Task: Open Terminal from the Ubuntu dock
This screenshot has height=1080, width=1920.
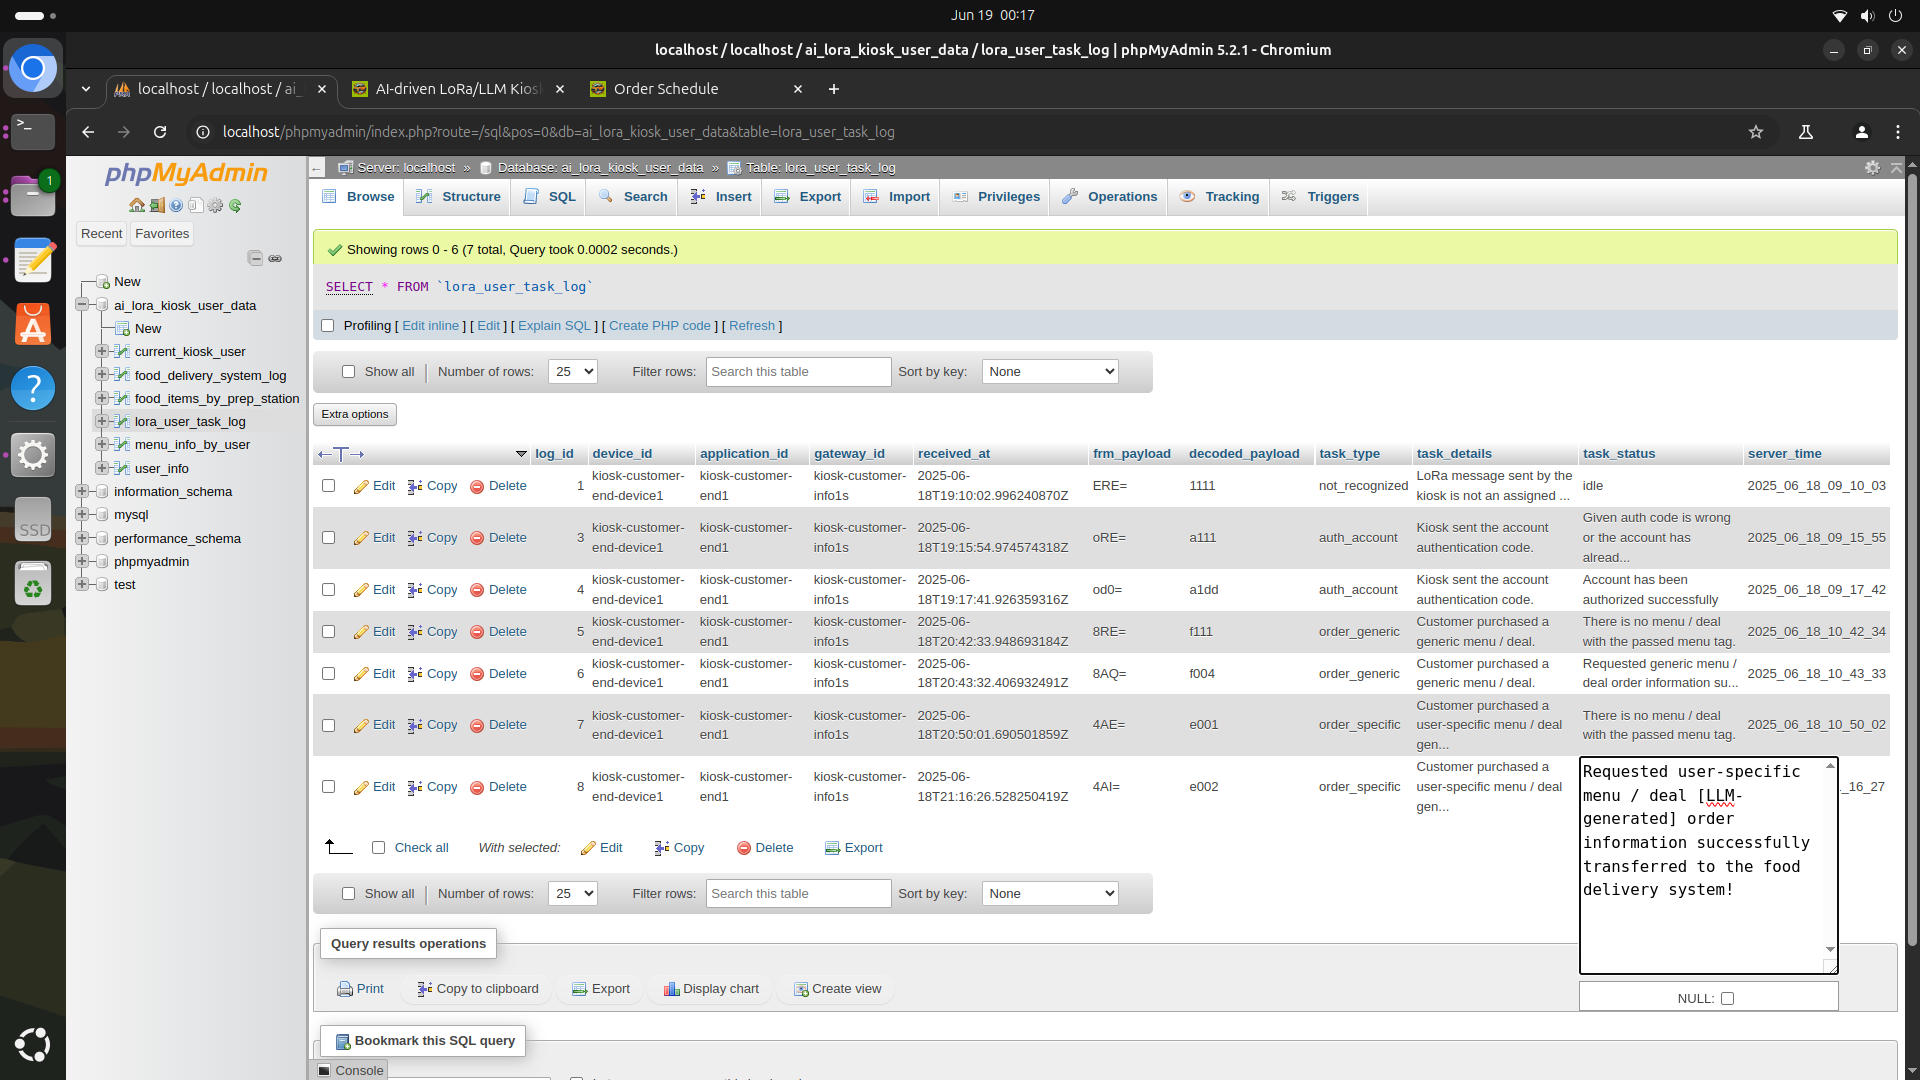Action: [33, 131]
